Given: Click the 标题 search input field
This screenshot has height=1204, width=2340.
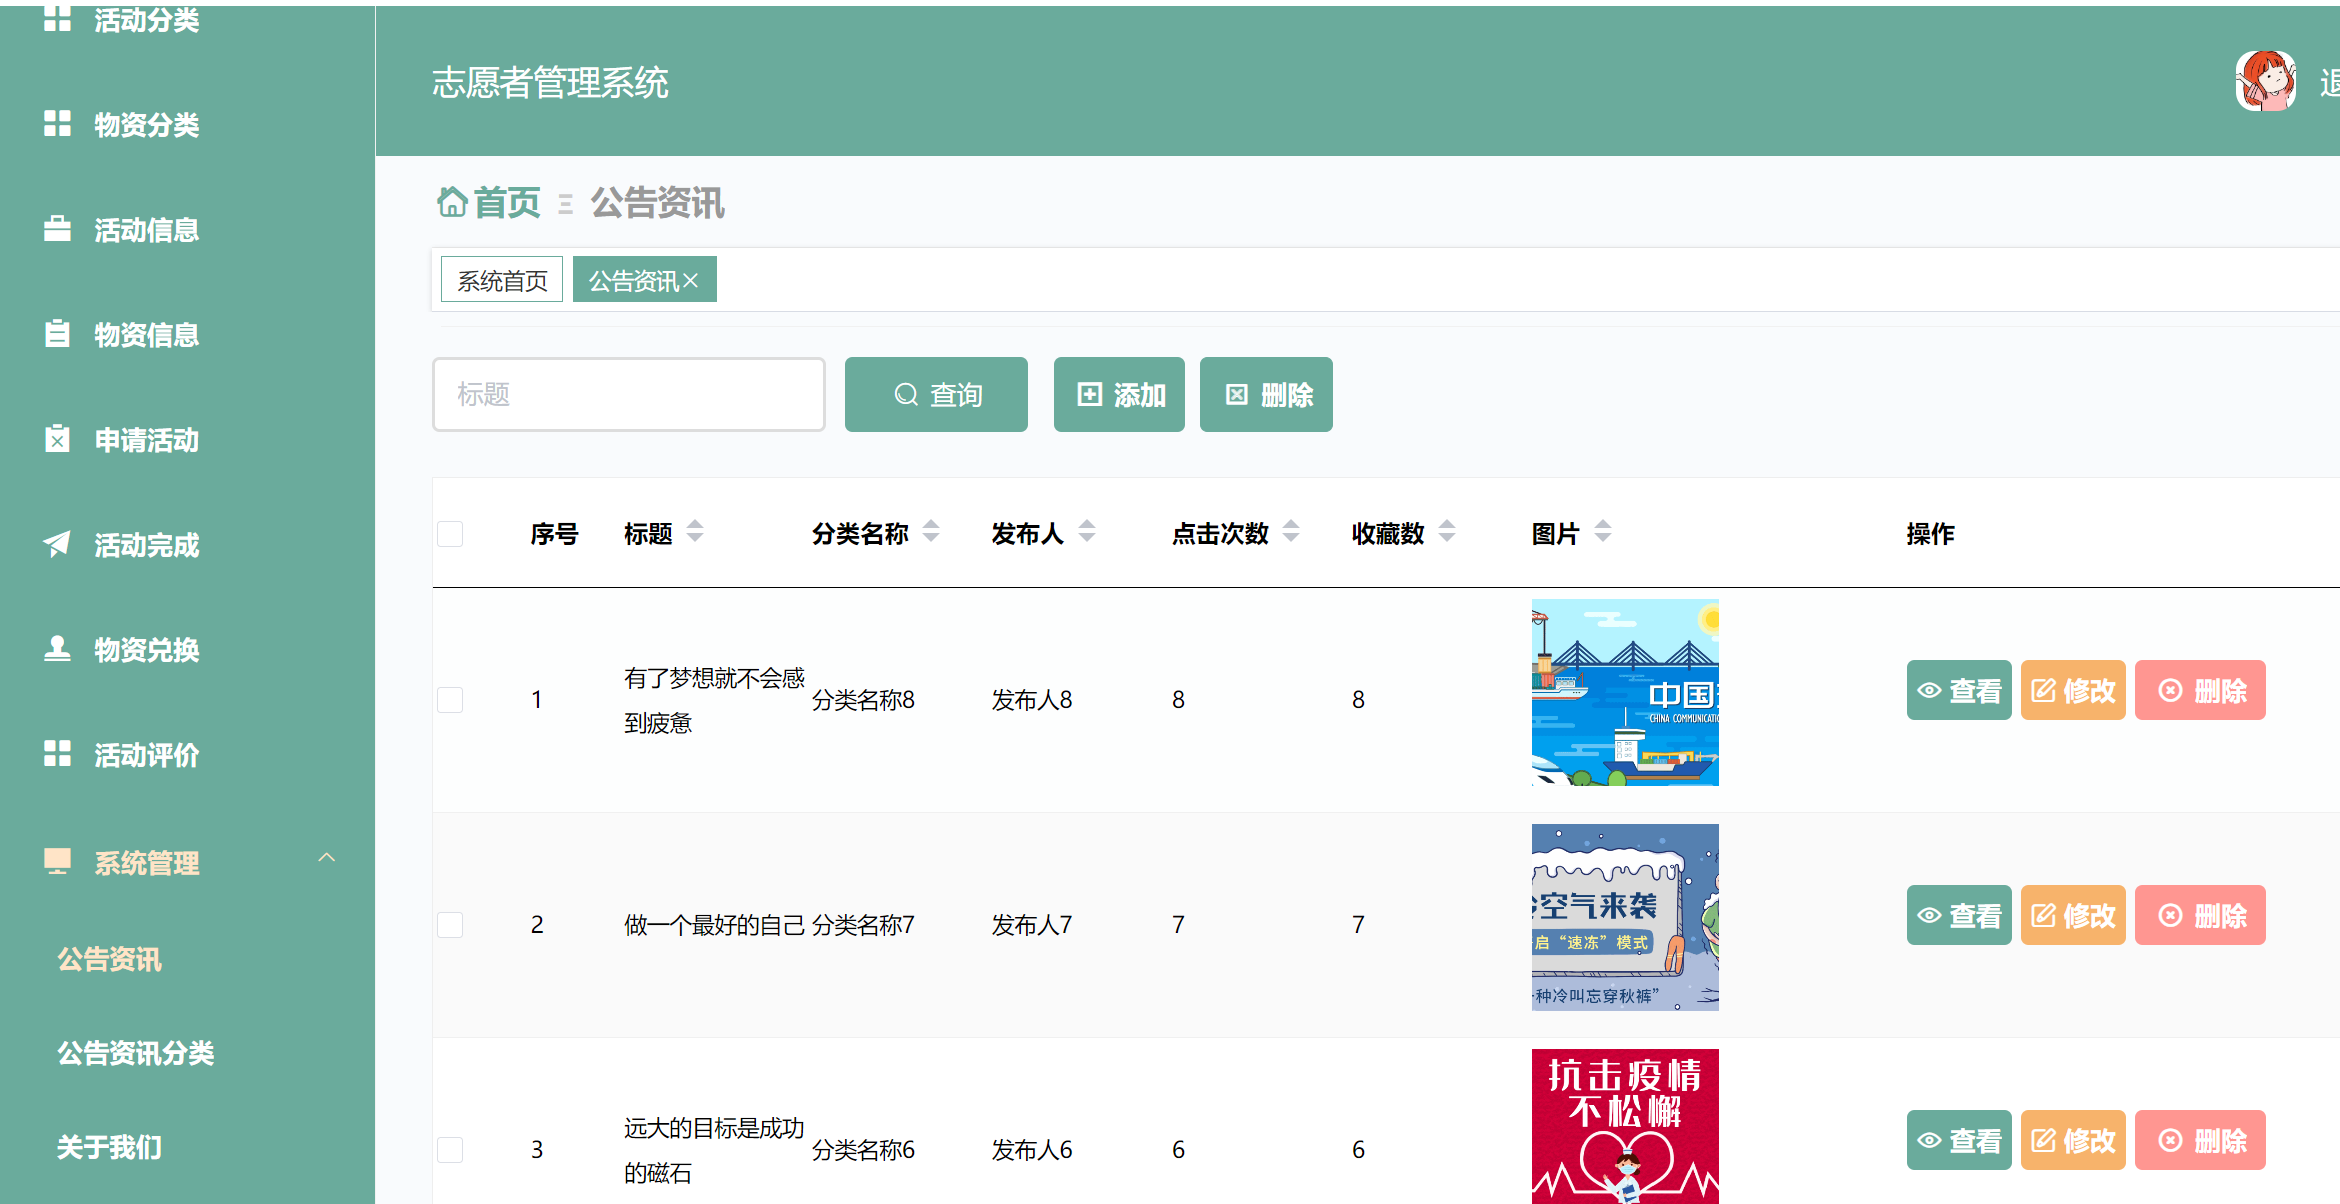Looking at the screenshot, I should [628, 394].
